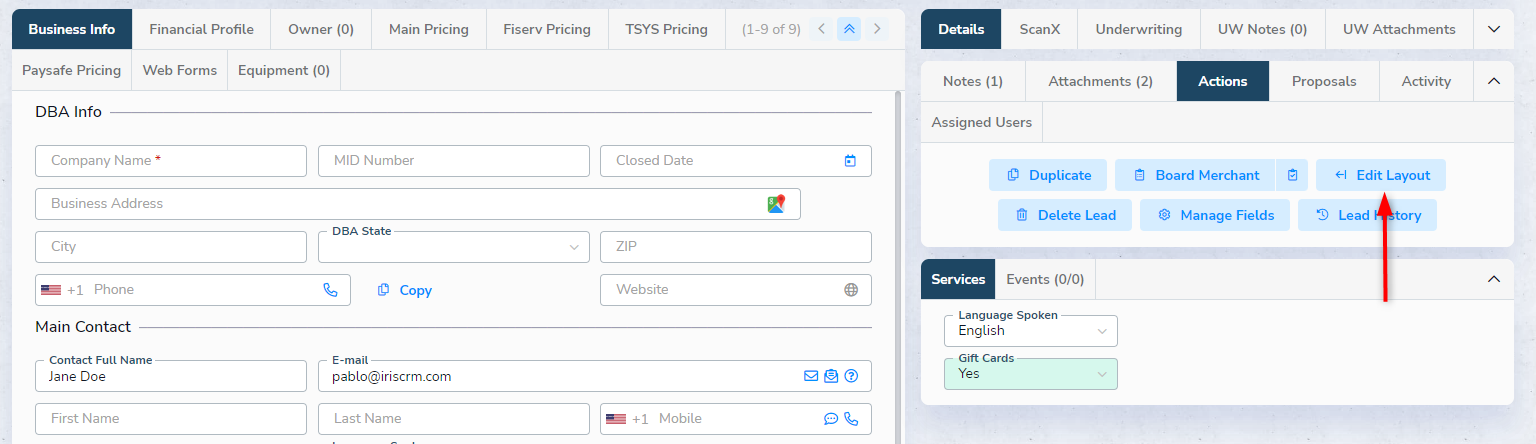Open Google Maps icon in Business Address
This screenshot has height=444, width=1536.
[776, 204]
